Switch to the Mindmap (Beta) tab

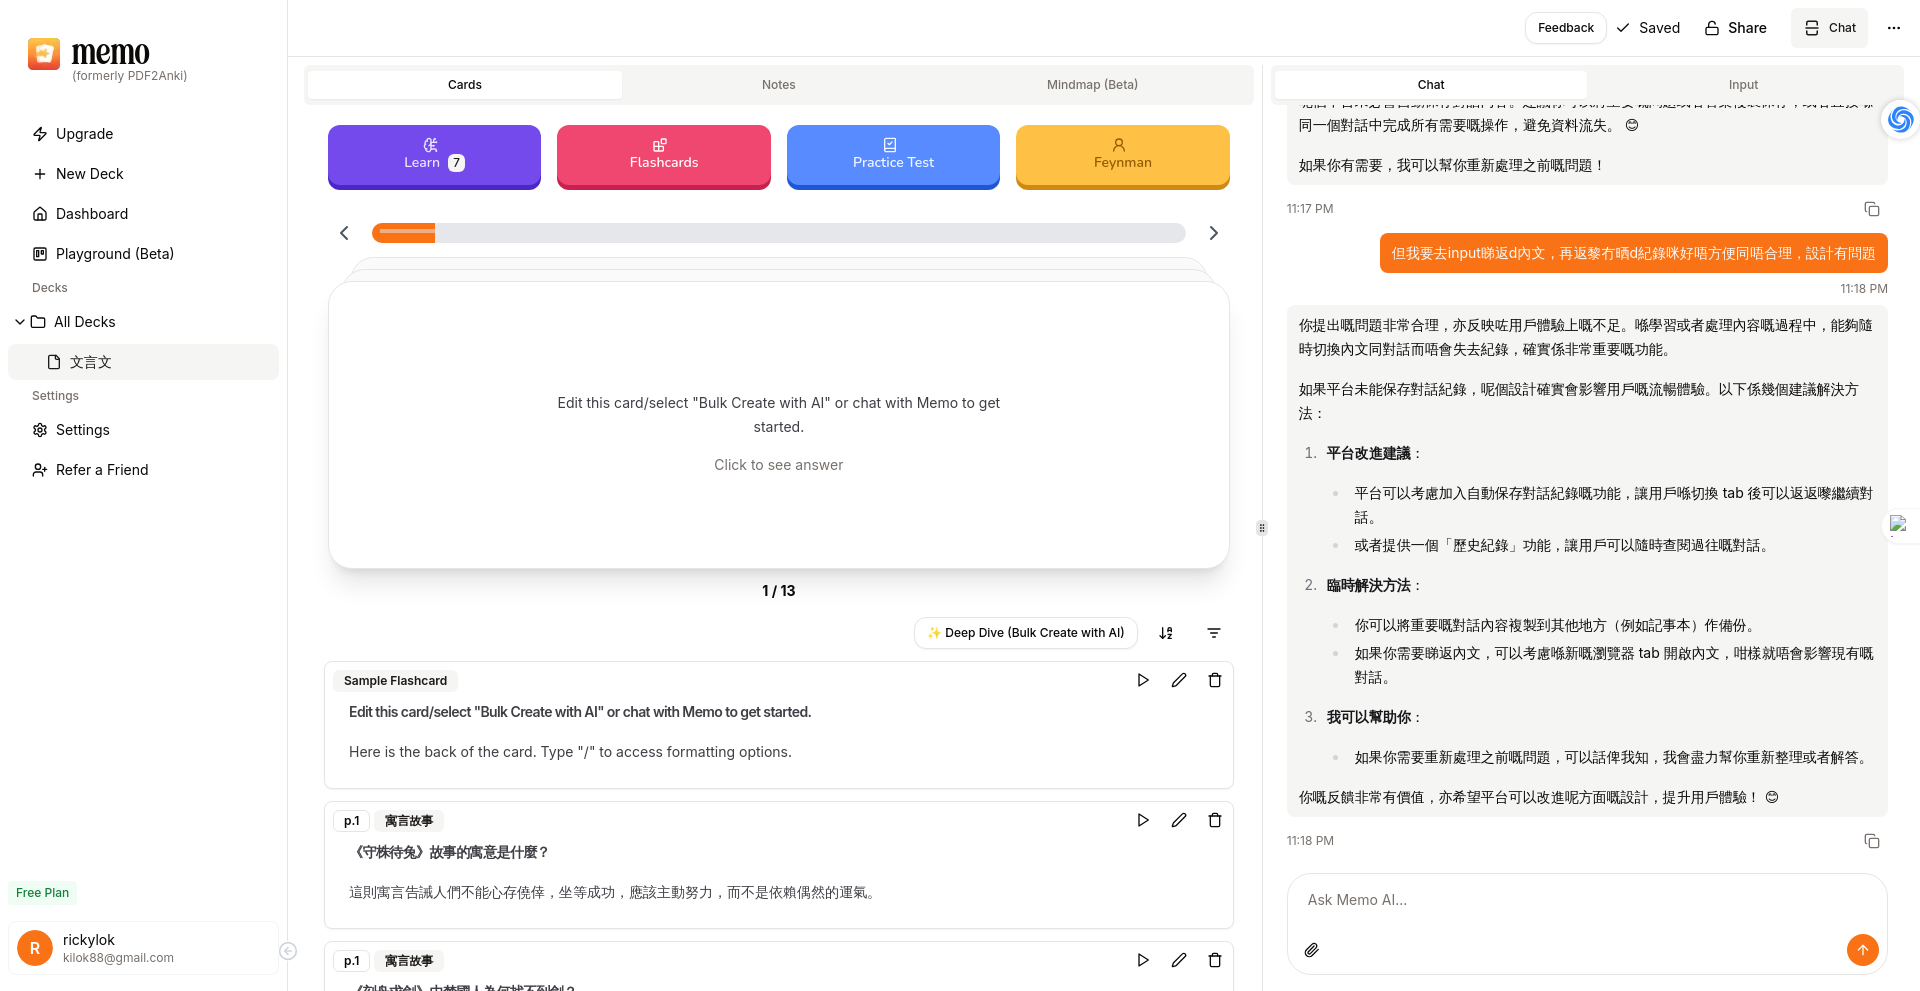pyautogui.click(x=1092, y=85)
